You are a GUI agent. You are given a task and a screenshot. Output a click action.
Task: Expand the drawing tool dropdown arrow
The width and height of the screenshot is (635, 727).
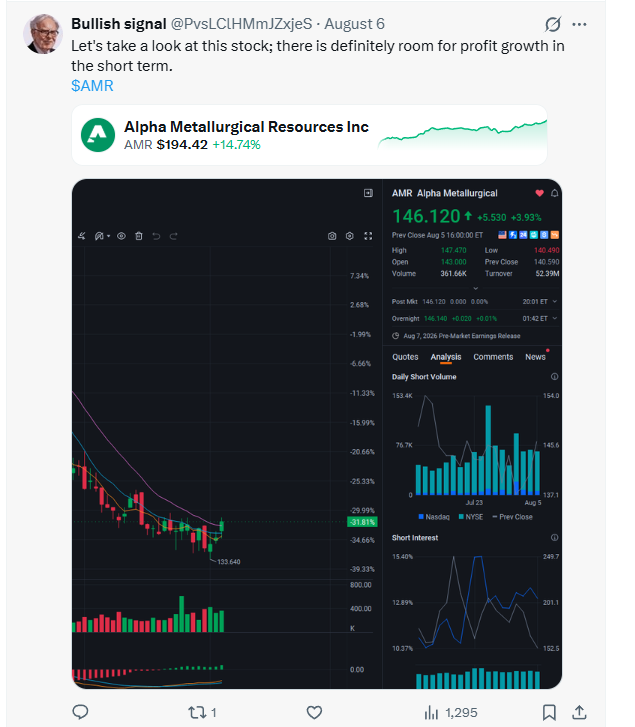108,236
